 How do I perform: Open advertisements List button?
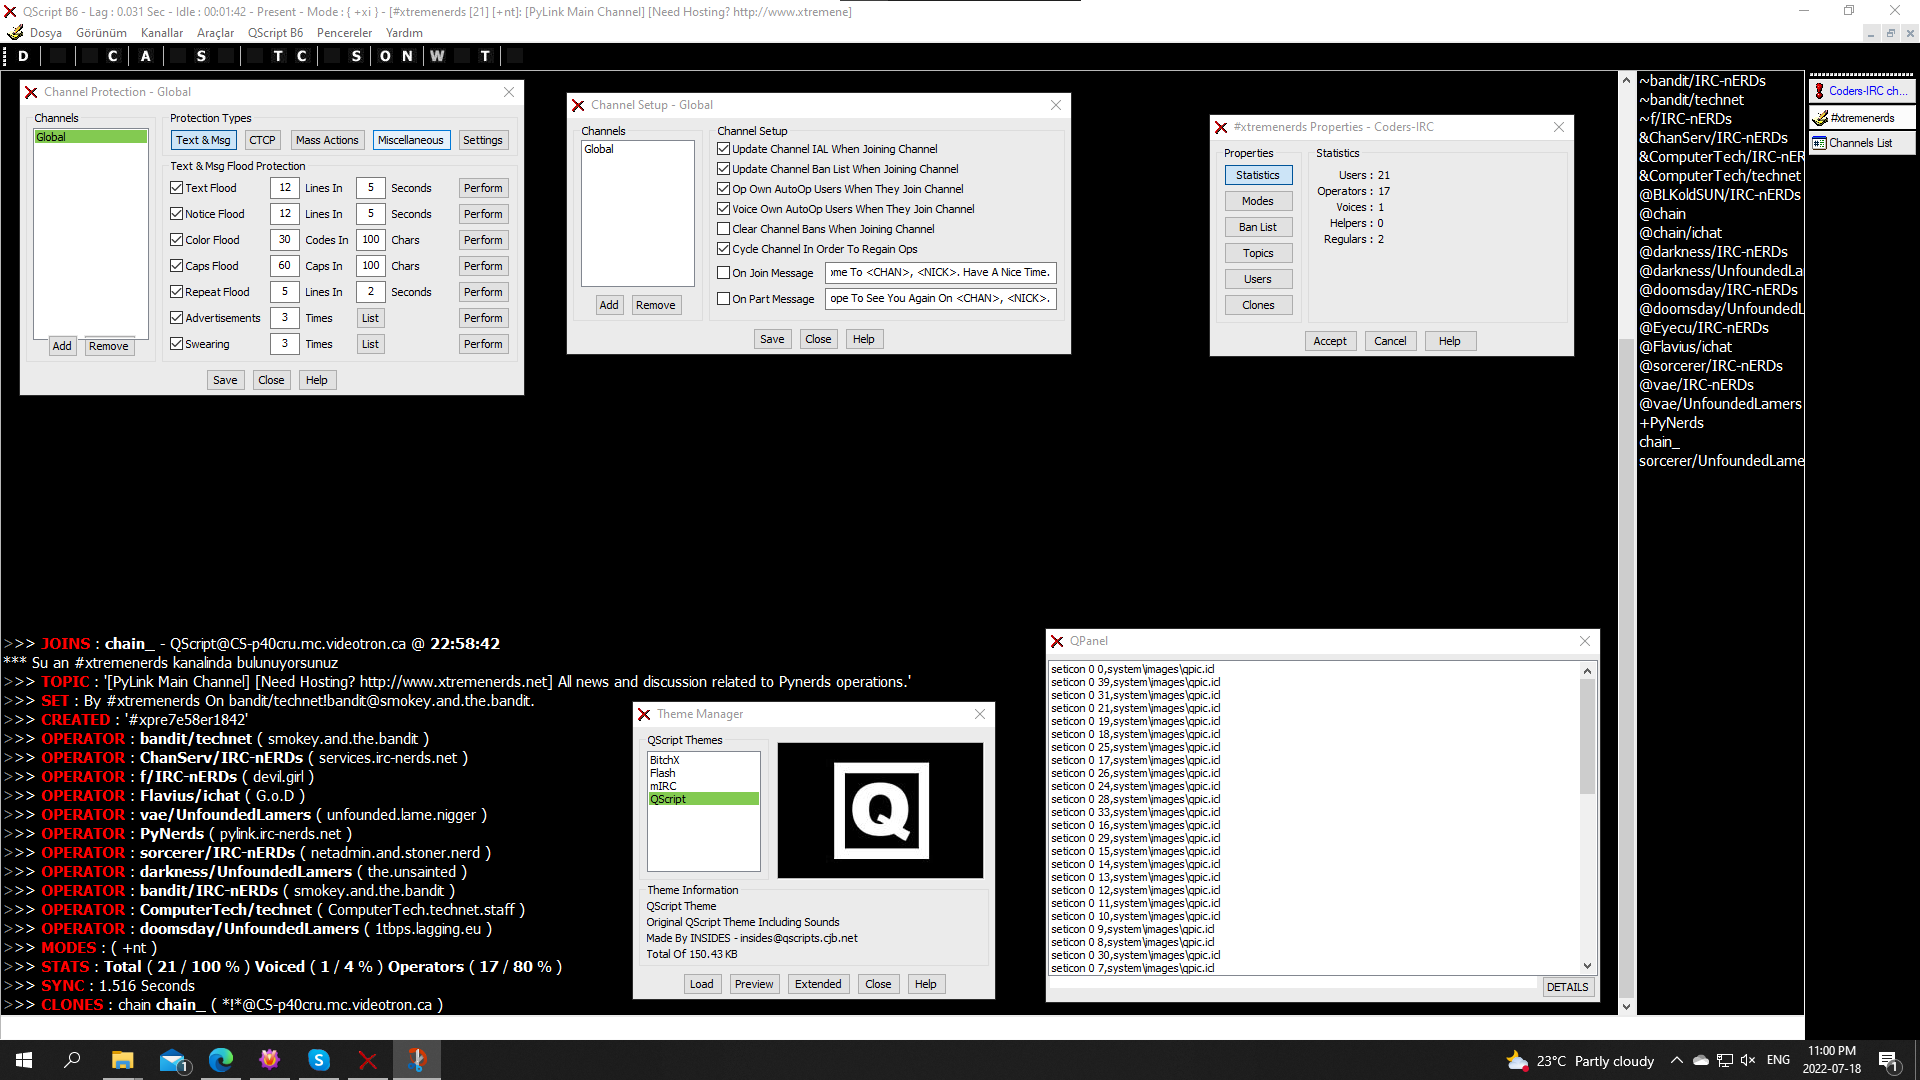tap(370, 318)
